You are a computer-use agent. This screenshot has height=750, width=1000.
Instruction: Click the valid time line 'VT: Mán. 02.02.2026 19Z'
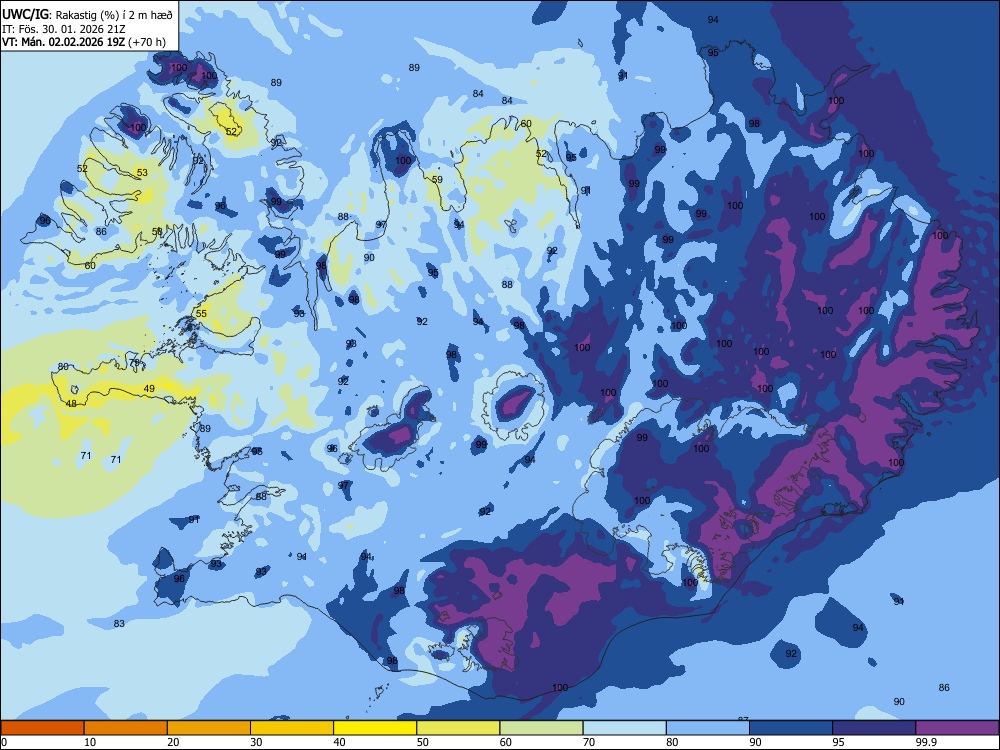tap(63, 42)
